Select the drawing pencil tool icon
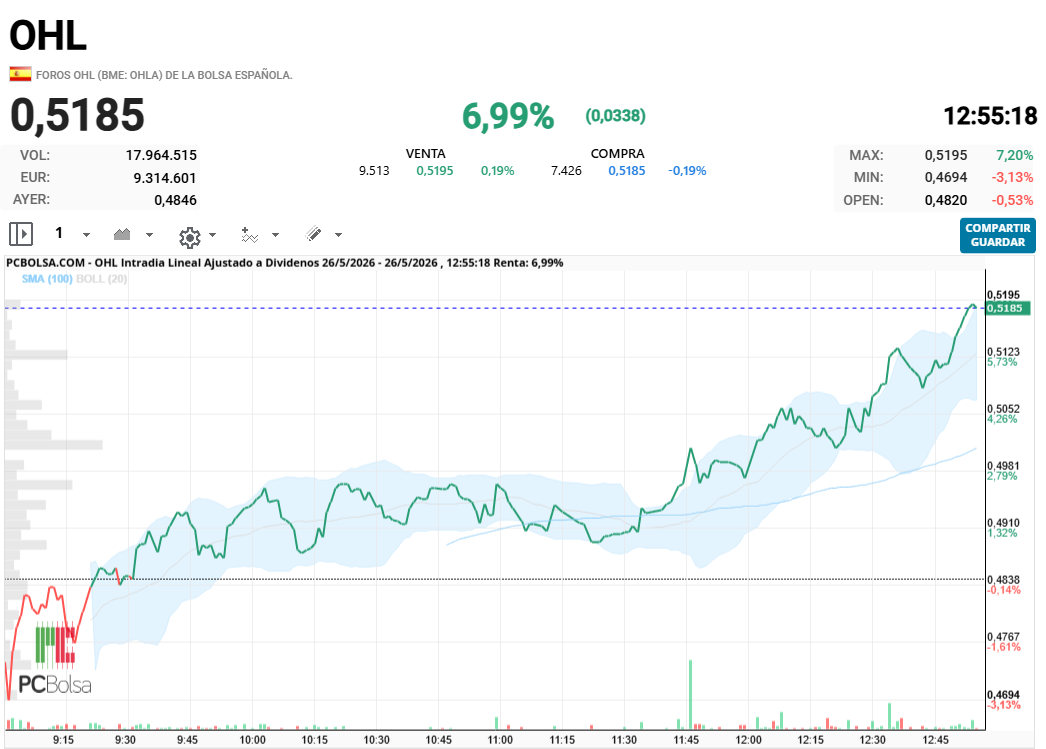This screenshot has width=1046, height=749. (314, 233)
